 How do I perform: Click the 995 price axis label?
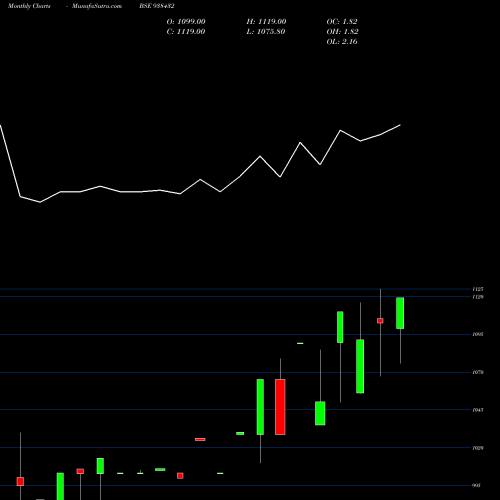[x=477, y=486]
